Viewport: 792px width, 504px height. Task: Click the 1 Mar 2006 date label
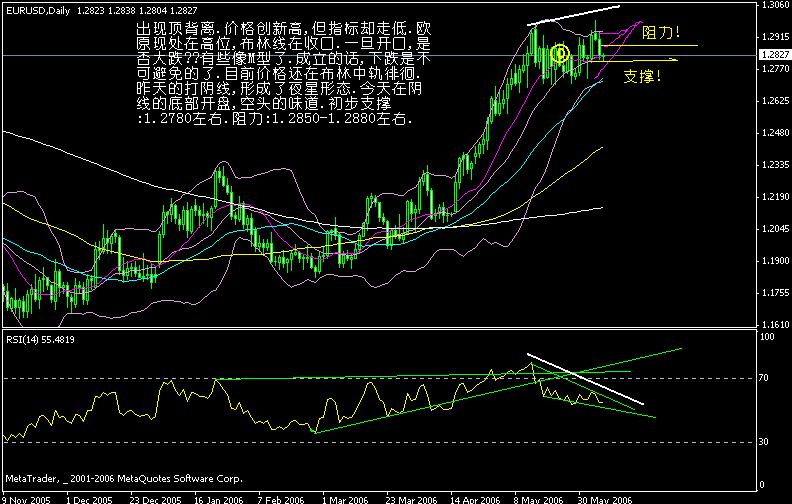pos(345,499)
